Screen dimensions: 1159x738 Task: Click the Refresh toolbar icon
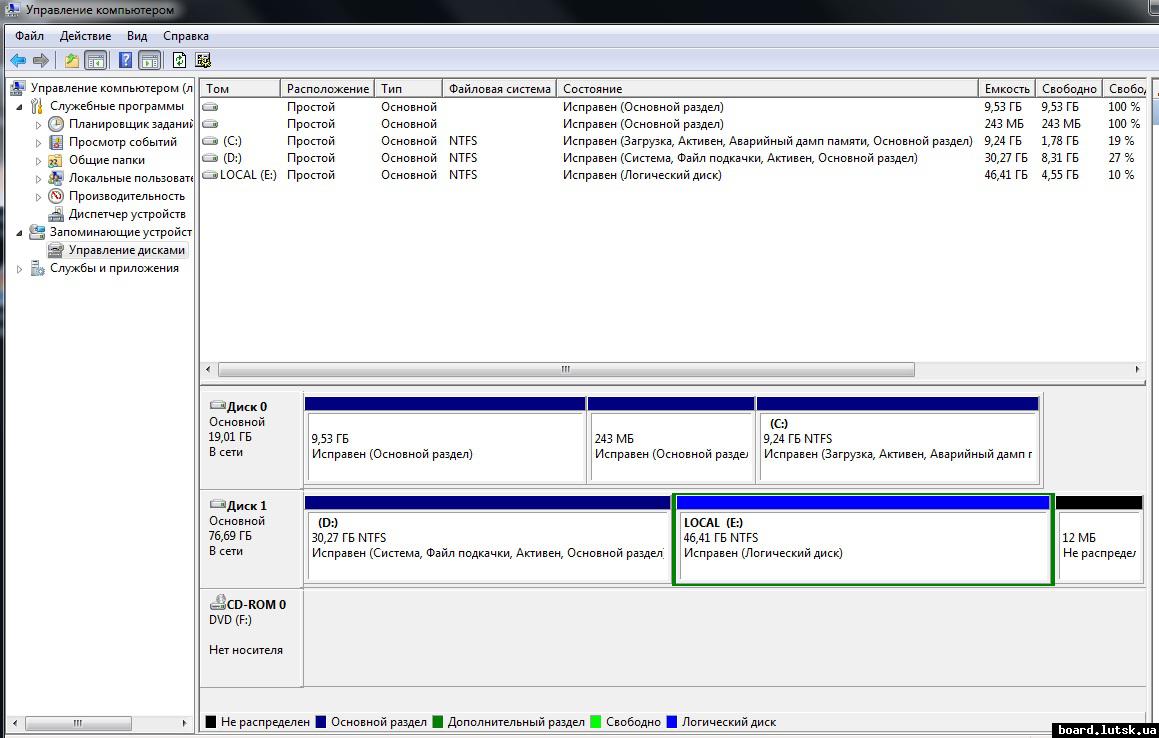[179, 60]
